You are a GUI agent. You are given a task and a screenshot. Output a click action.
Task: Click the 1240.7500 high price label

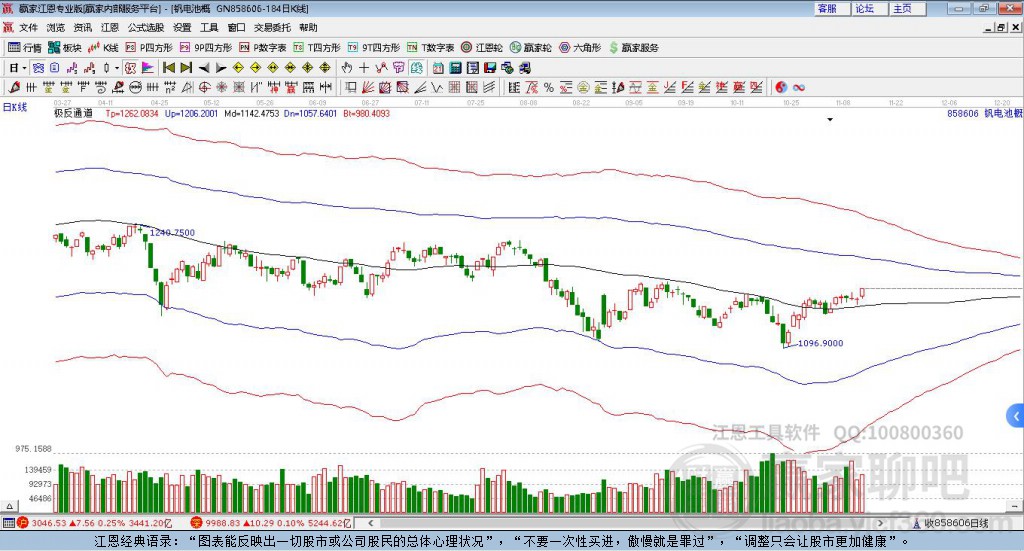(x=172, y=233)
